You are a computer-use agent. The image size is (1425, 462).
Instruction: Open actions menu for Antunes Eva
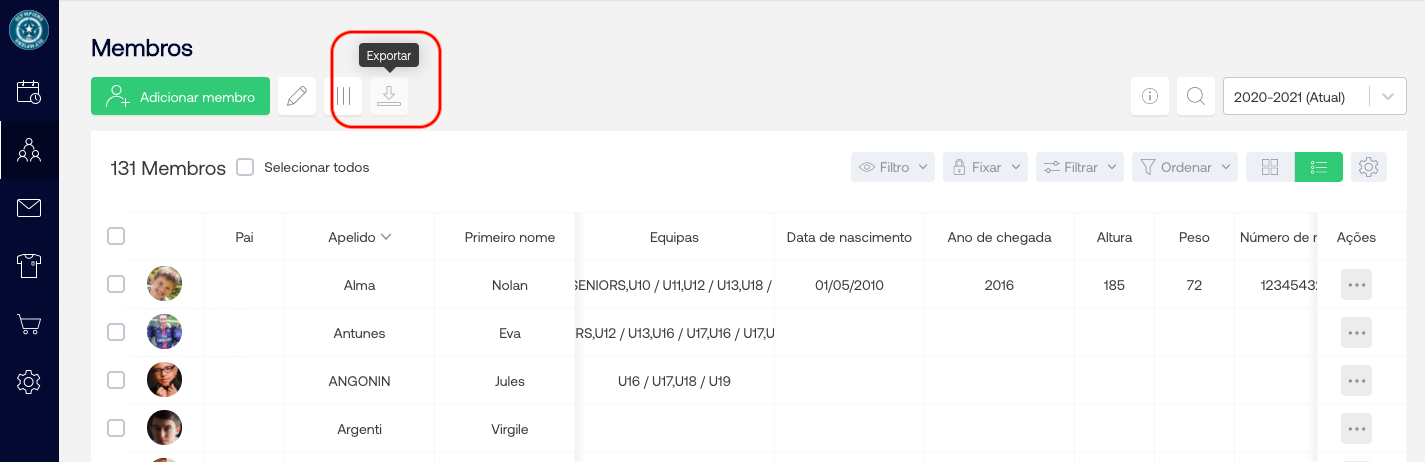[x=1356, y=333]
